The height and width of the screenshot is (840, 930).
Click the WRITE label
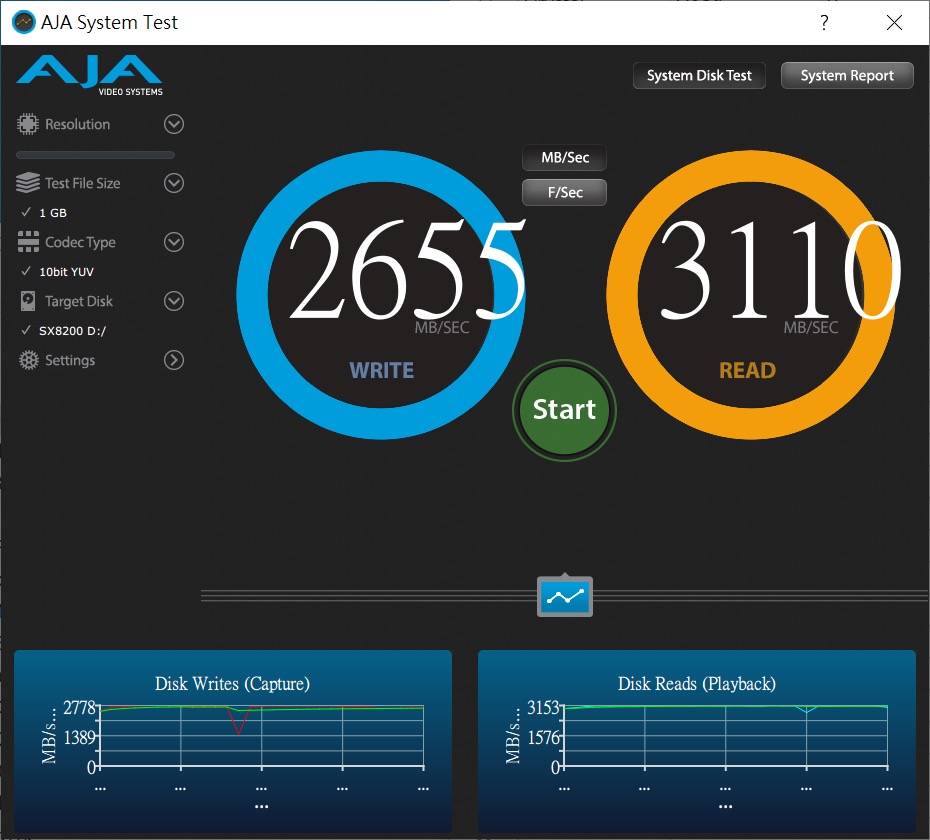point(381,370)
